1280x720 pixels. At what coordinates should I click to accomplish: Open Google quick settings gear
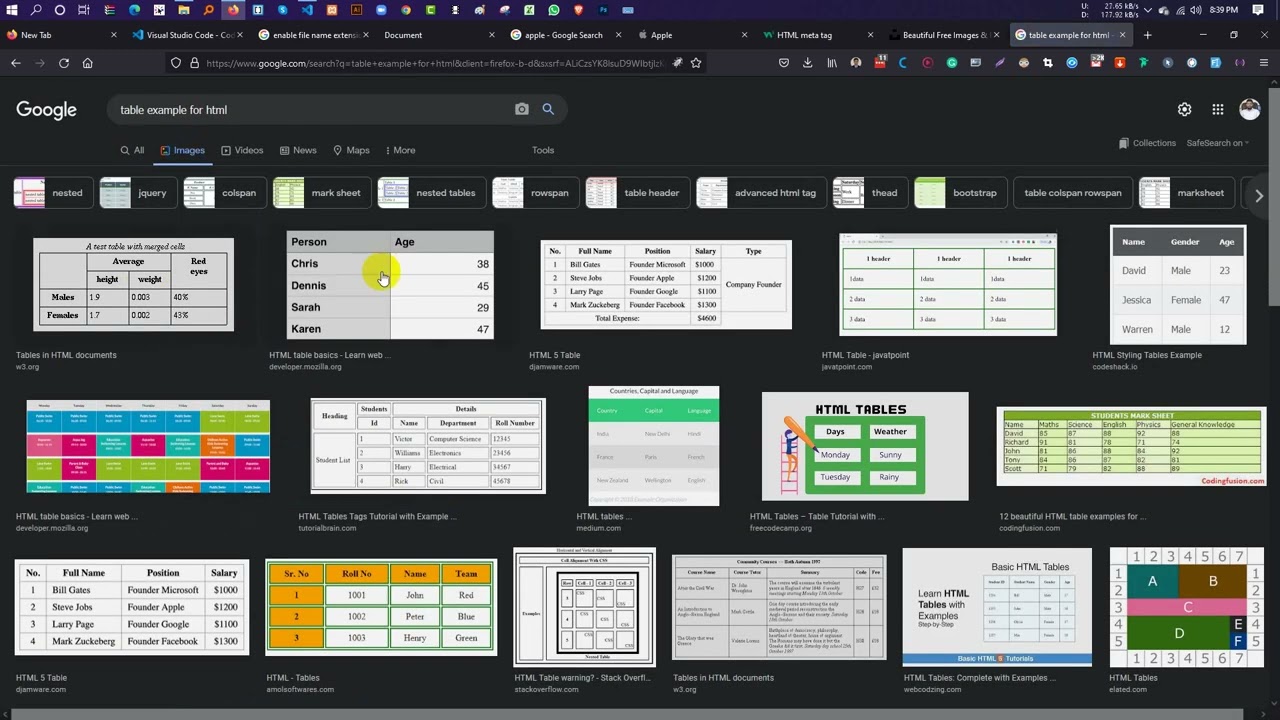coord(1184,110)
